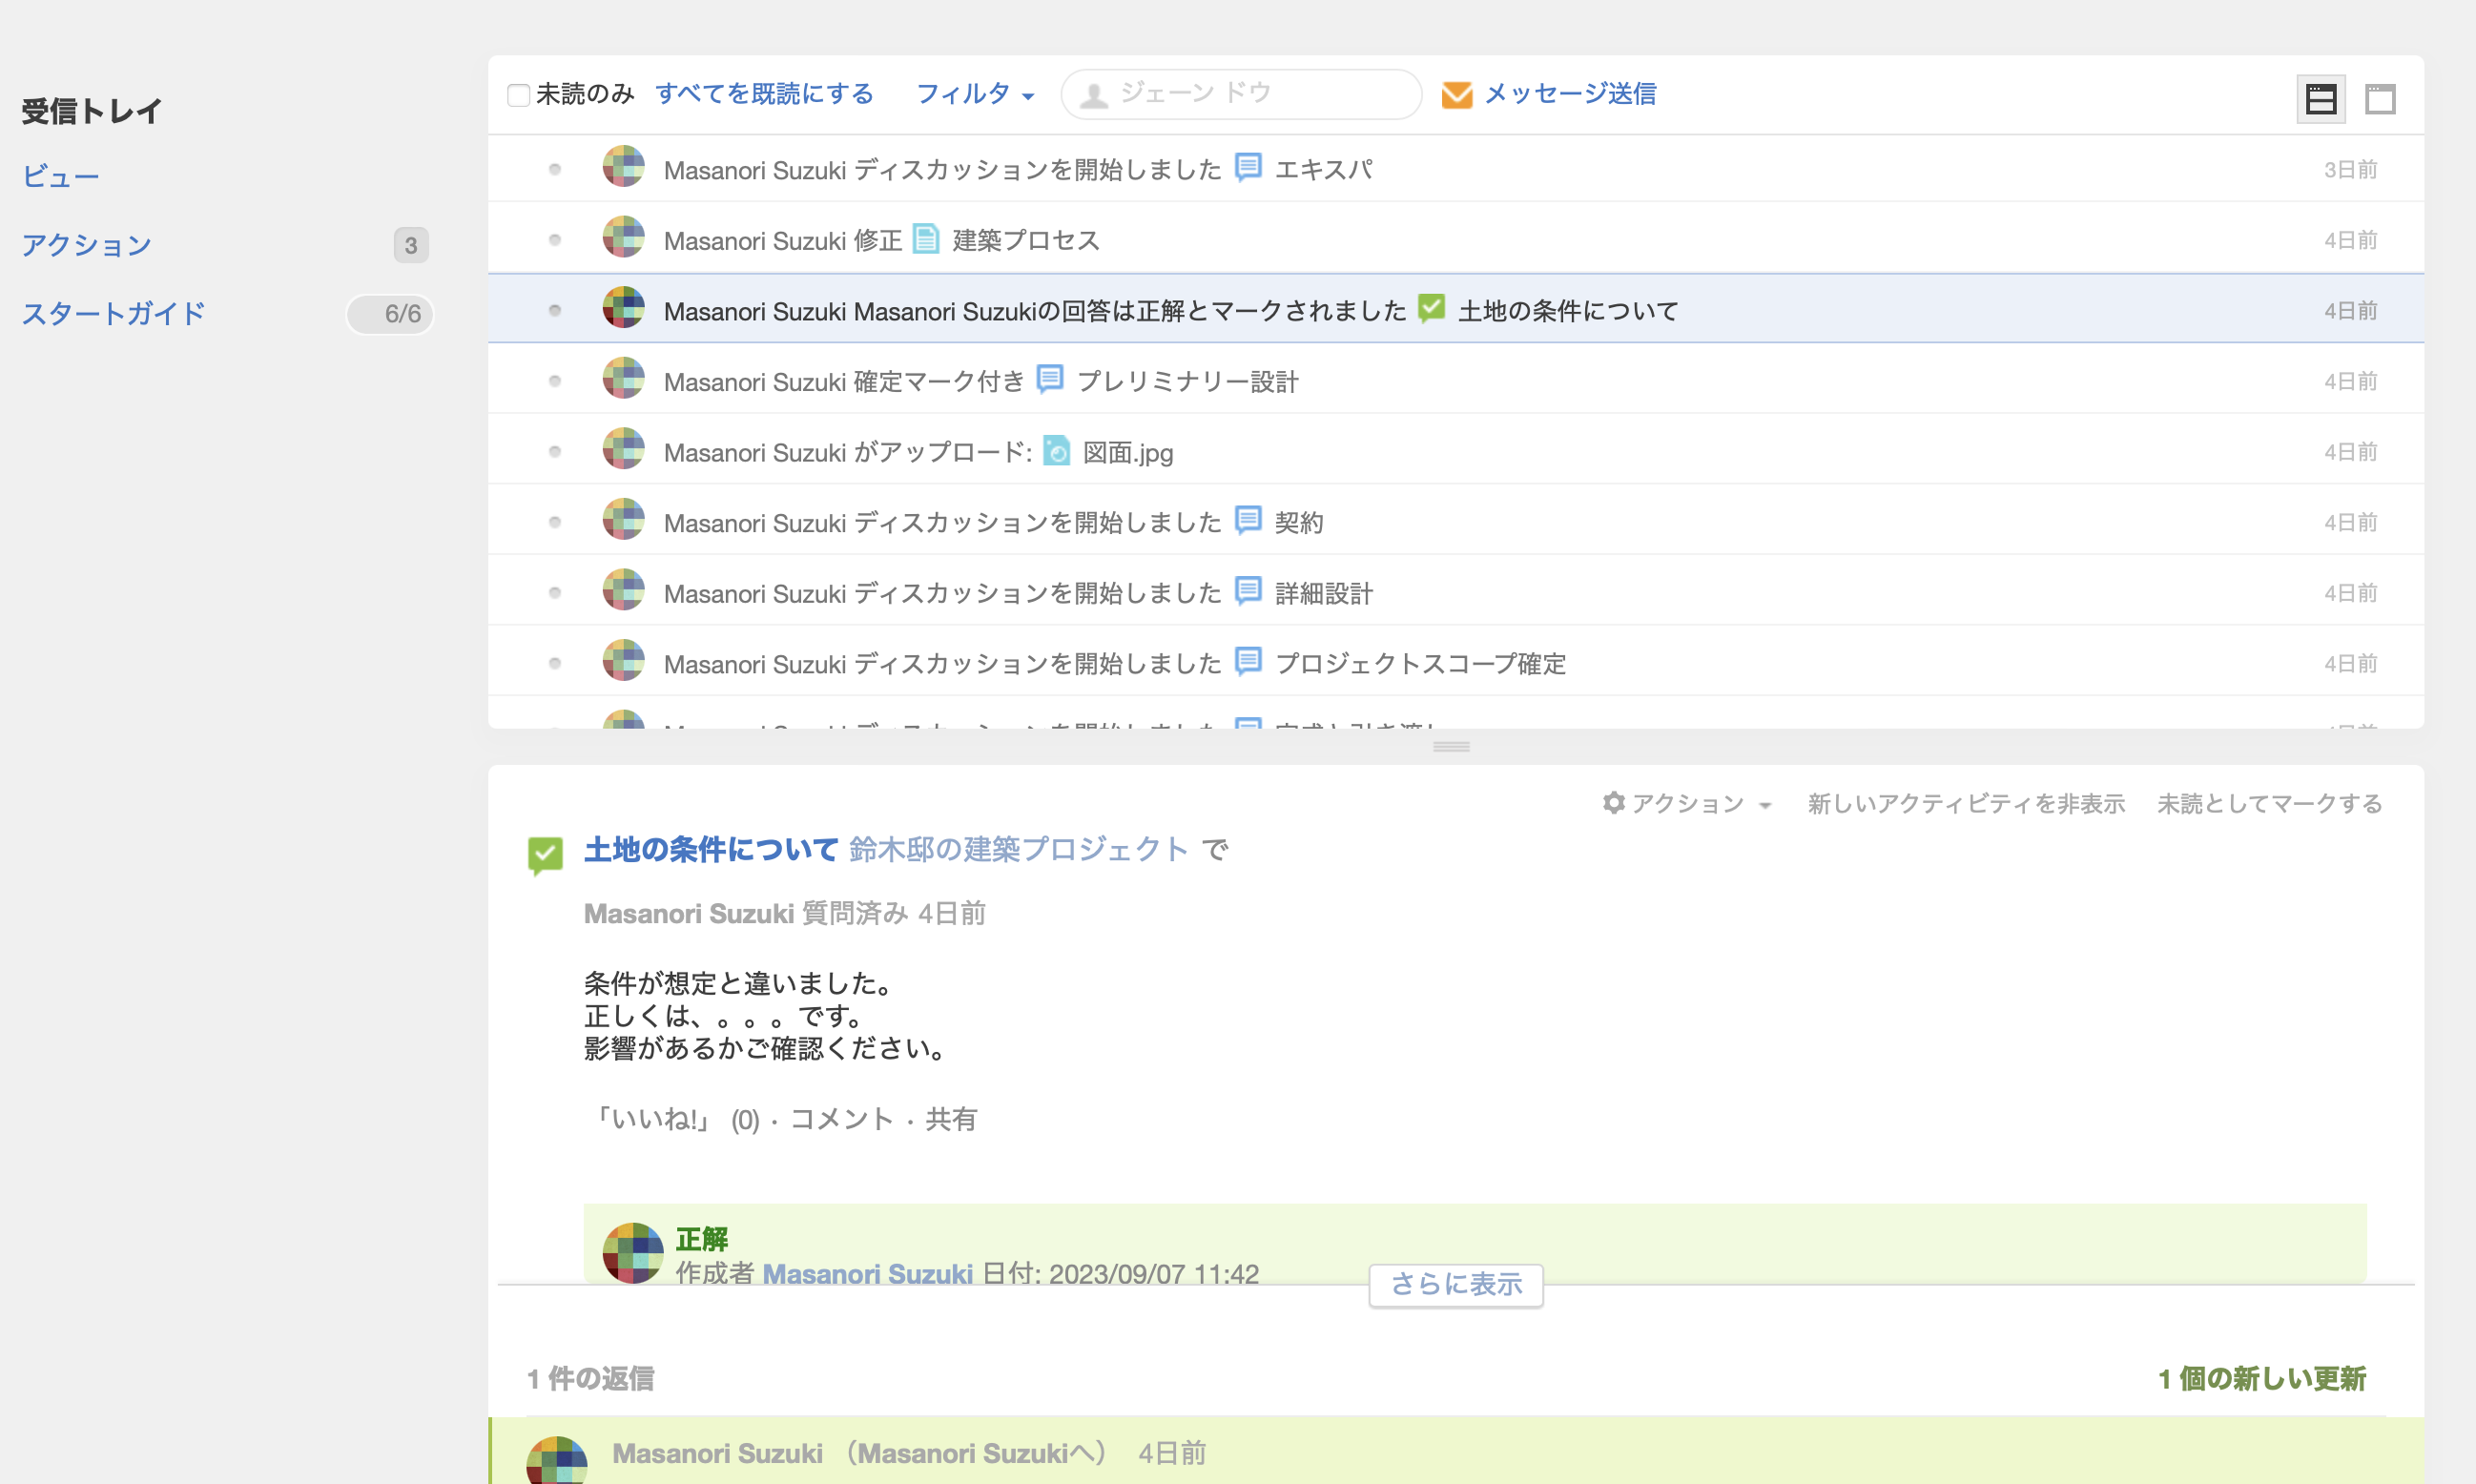The width and height of the screenshot is (2476, 1484).
Task: Click discussion icon beside 契約
Action: 1247,520
